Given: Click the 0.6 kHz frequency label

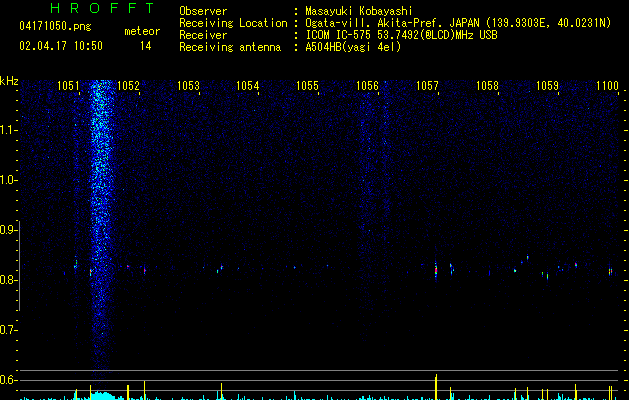Looking at the screenshot, I should pos(8,380).
